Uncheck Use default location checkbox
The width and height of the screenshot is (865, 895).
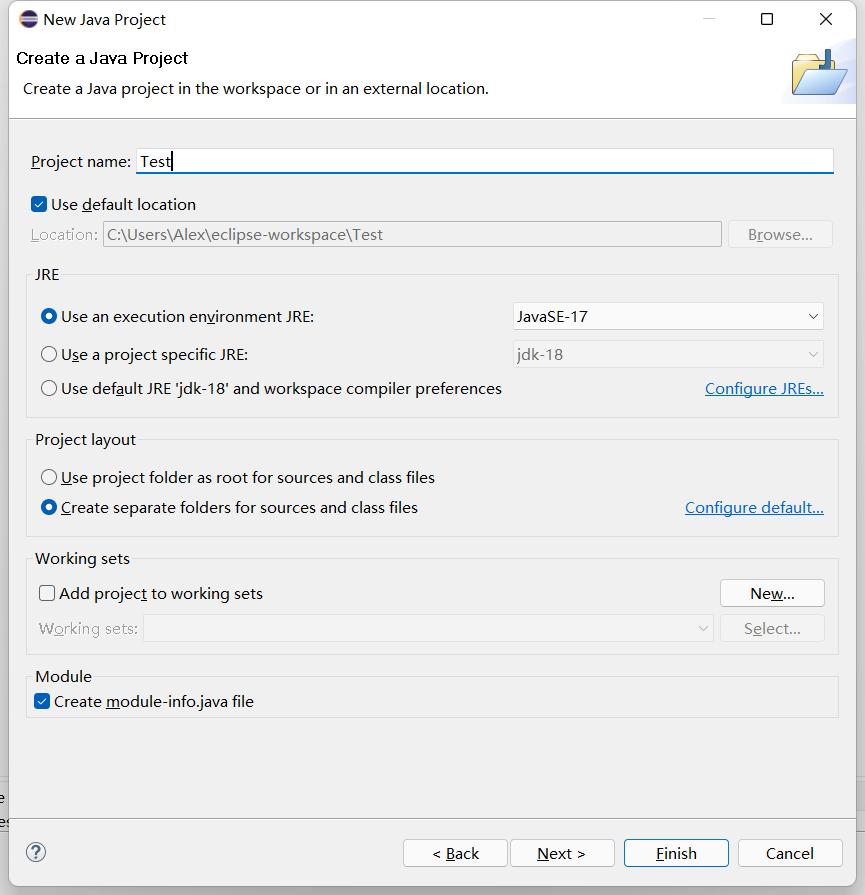(x=40, y=204)
